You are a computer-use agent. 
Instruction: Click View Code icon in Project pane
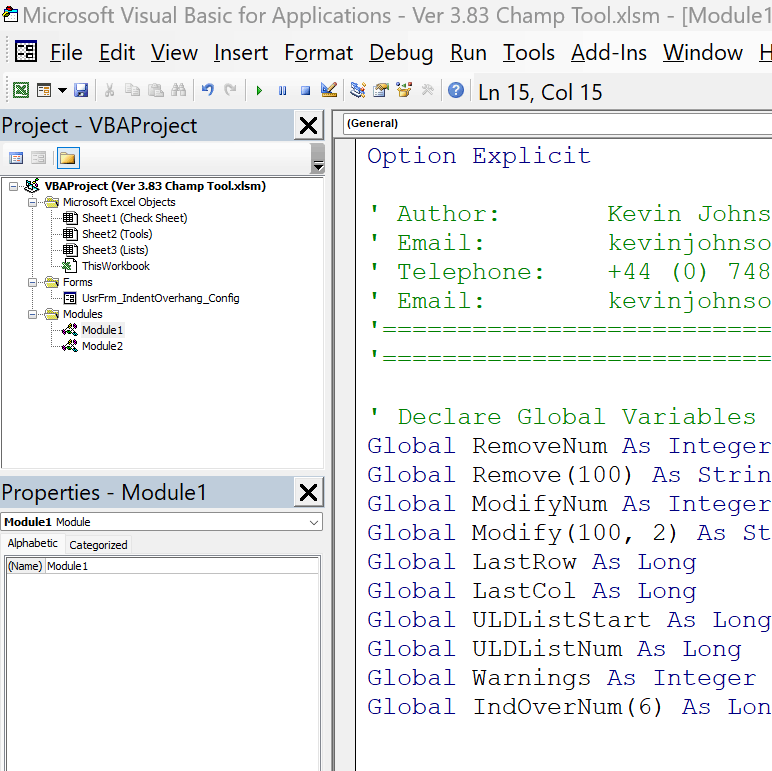pos(16,158)
